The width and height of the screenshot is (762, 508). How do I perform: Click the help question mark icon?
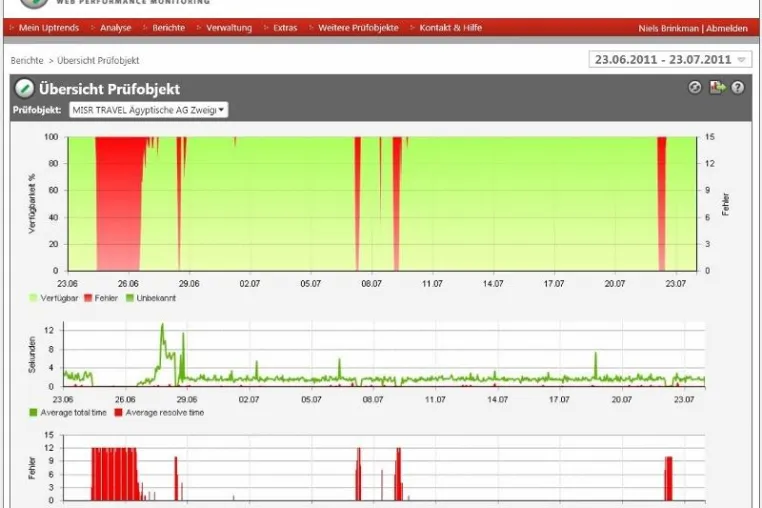[738, 88]
